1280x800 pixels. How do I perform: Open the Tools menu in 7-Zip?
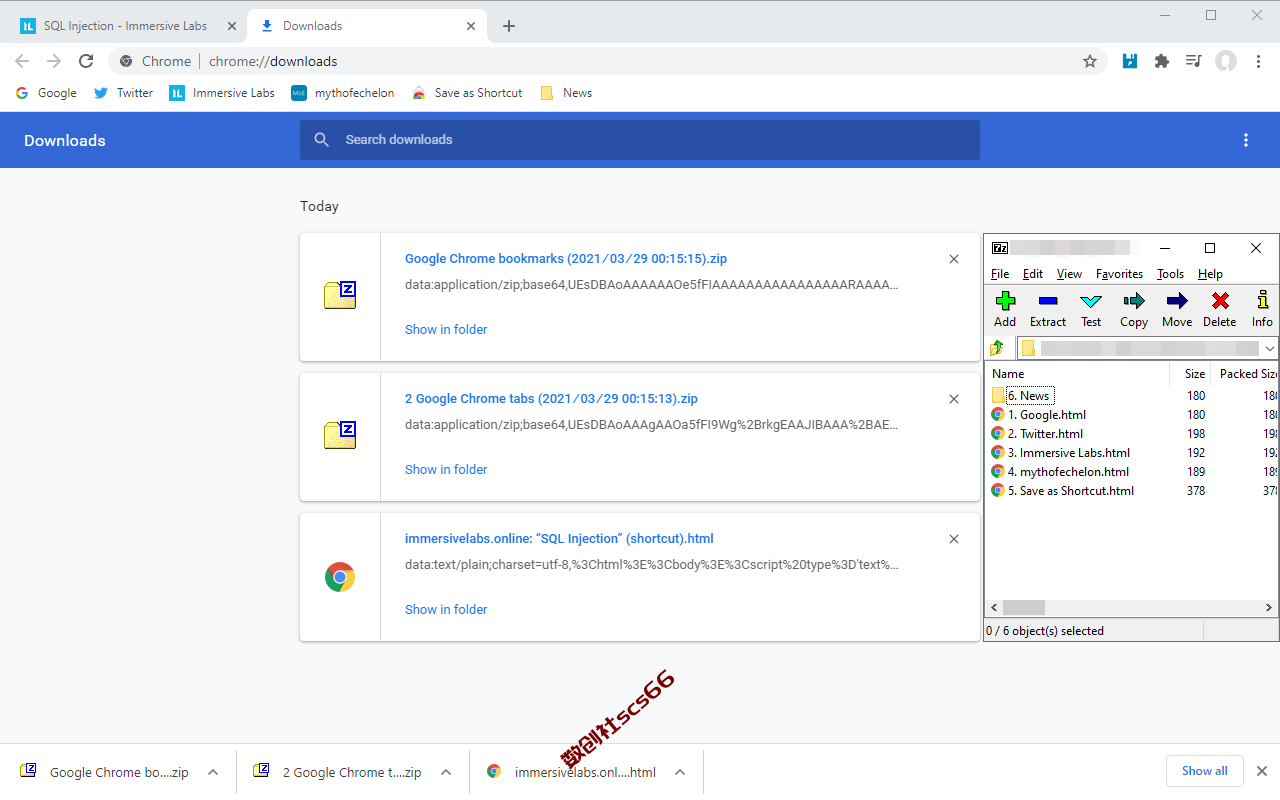(x=1170, y=274)
